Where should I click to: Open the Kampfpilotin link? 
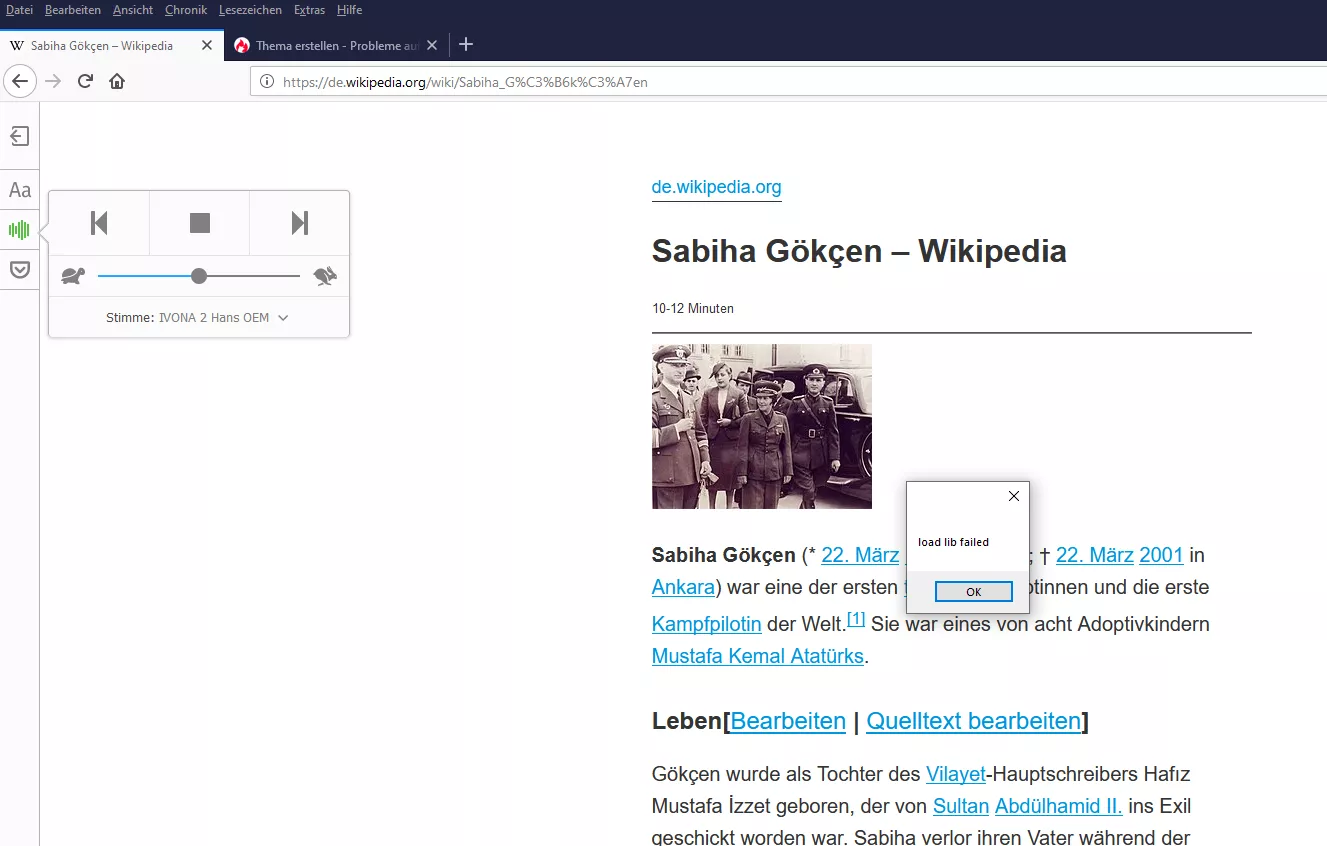[x=706, y=624]
